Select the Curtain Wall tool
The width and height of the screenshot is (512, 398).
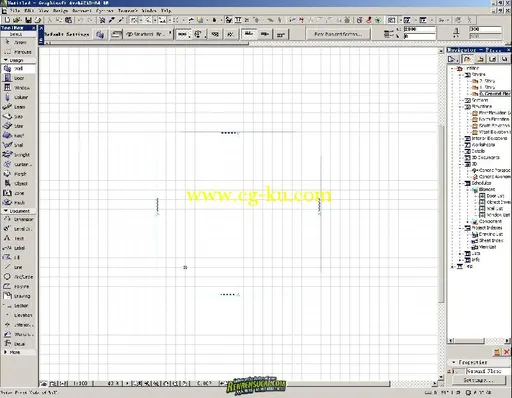point(19,164)
